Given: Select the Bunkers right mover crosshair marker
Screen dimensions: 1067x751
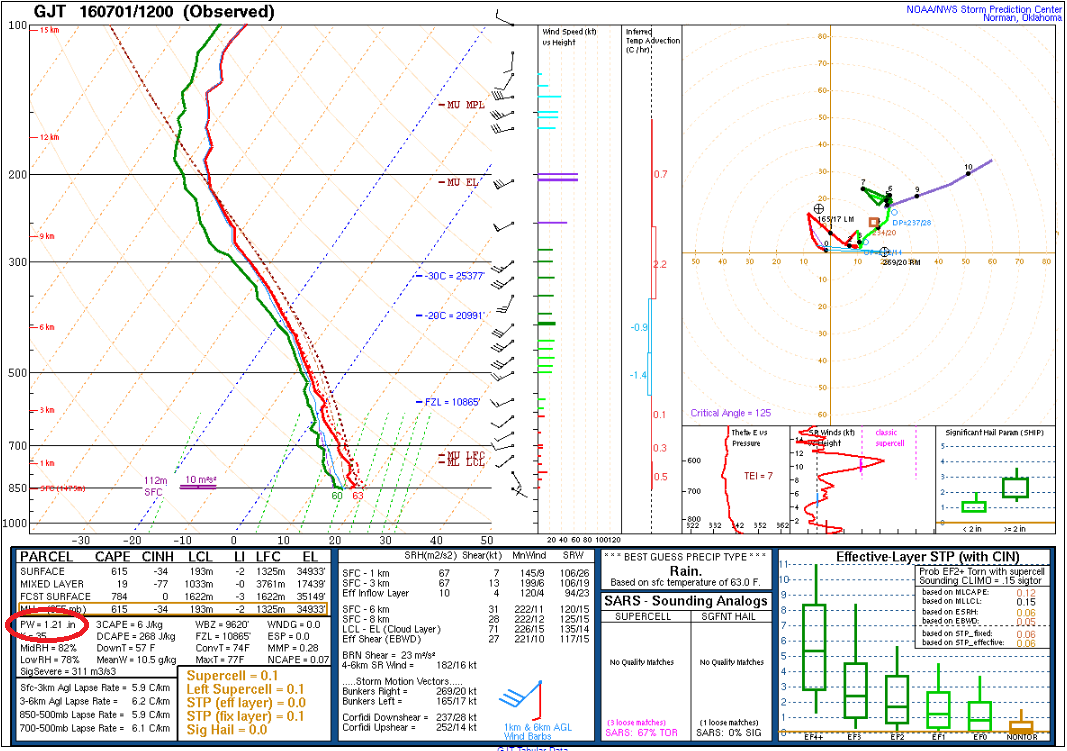Looking at the screenshot, I should click(884, 252).
